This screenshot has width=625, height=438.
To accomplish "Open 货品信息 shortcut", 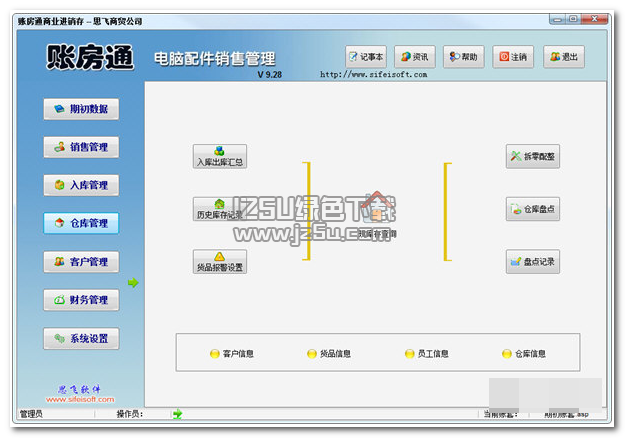I will point(329,354).
